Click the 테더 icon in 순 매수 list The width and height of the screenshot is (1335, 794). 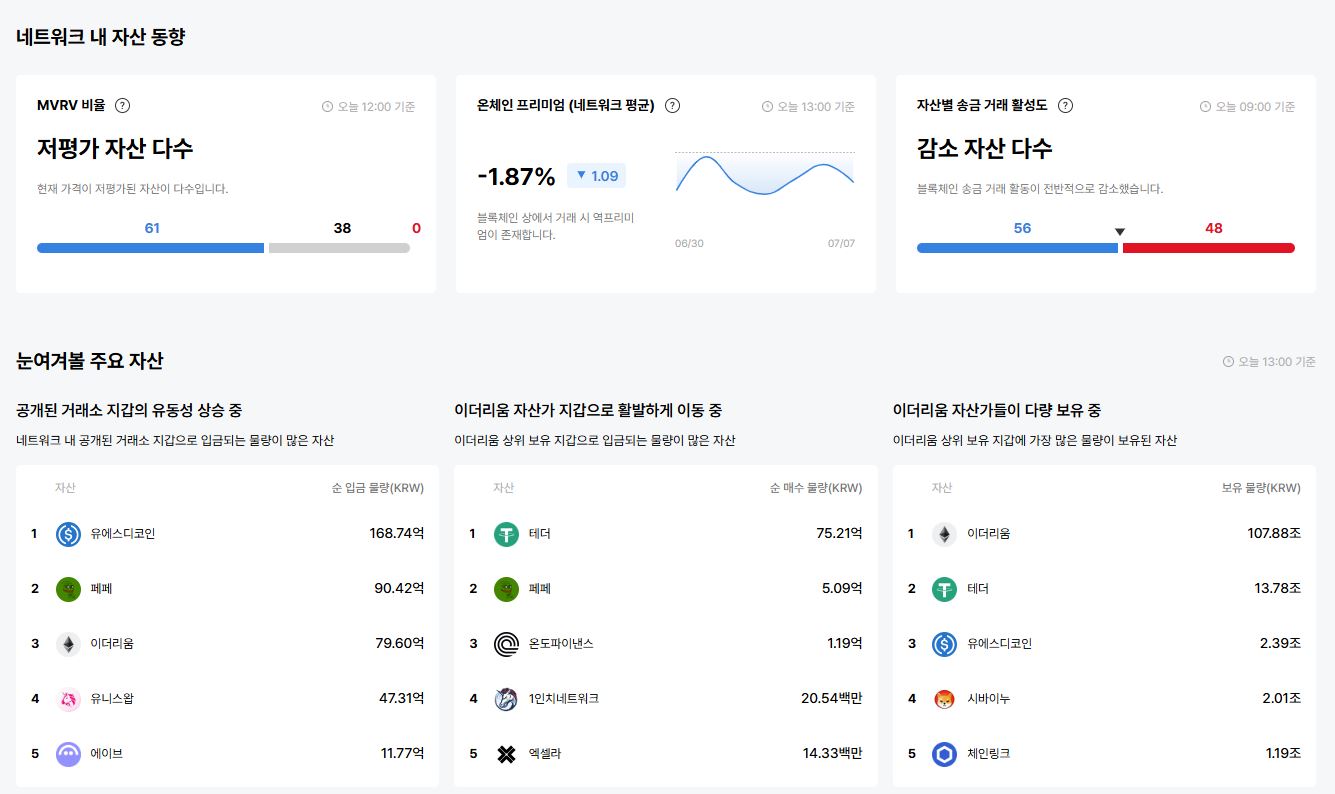507,534
